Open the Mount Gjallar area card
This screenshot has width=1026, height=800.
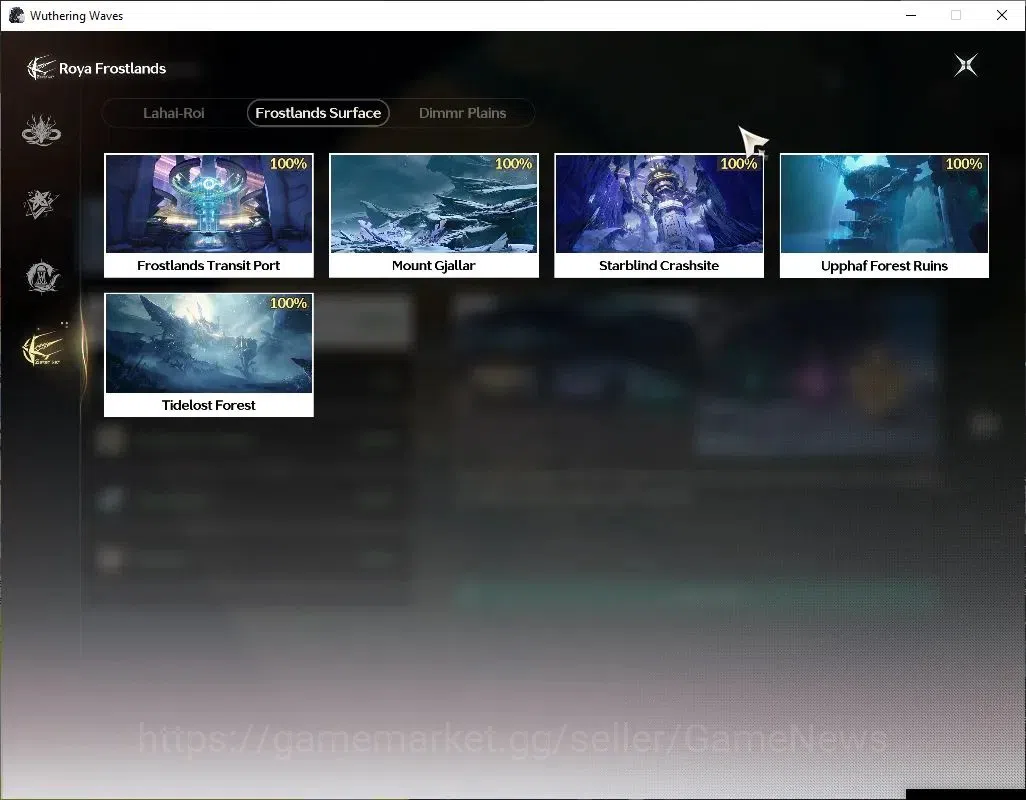[434, 215]
